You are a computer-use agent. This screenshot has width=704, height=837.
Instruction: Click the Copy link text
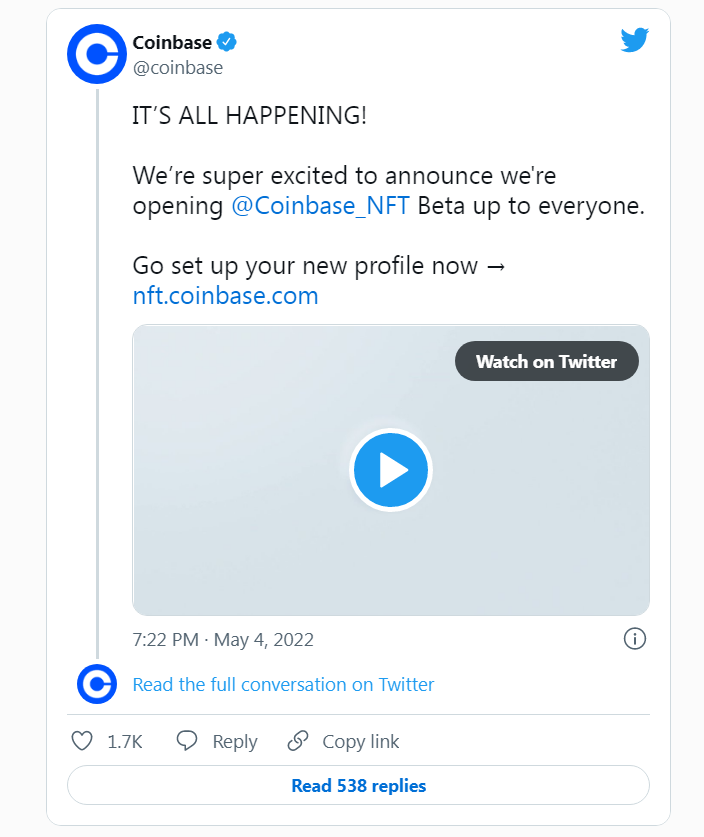point(361,741)
